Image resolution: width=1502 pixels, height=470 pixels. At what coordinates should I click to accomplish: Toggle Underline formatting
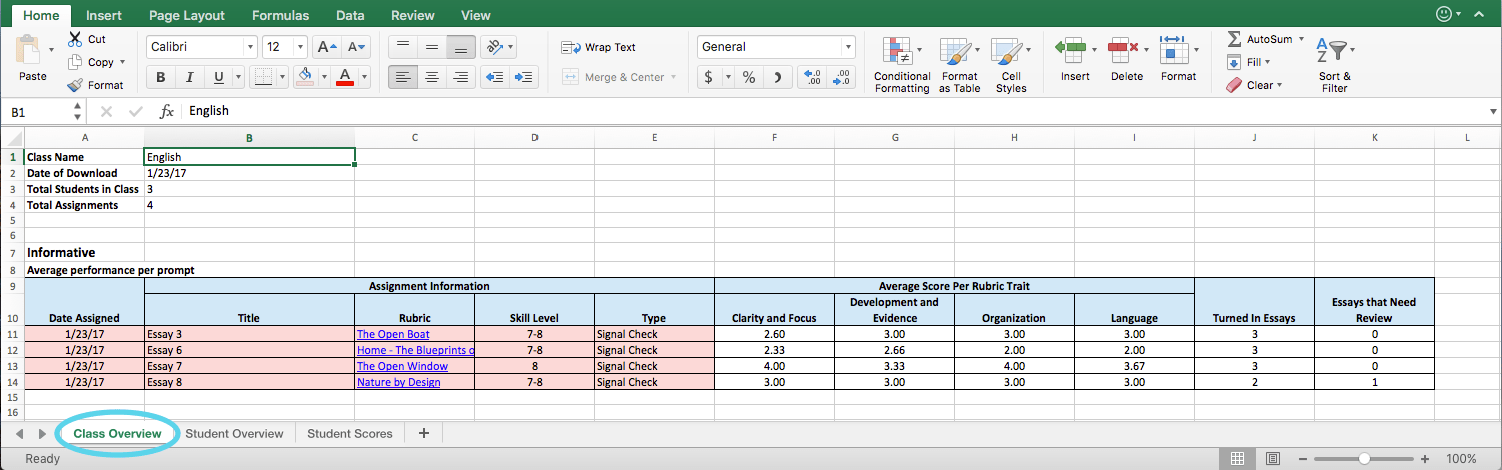[x=218, y=77]
